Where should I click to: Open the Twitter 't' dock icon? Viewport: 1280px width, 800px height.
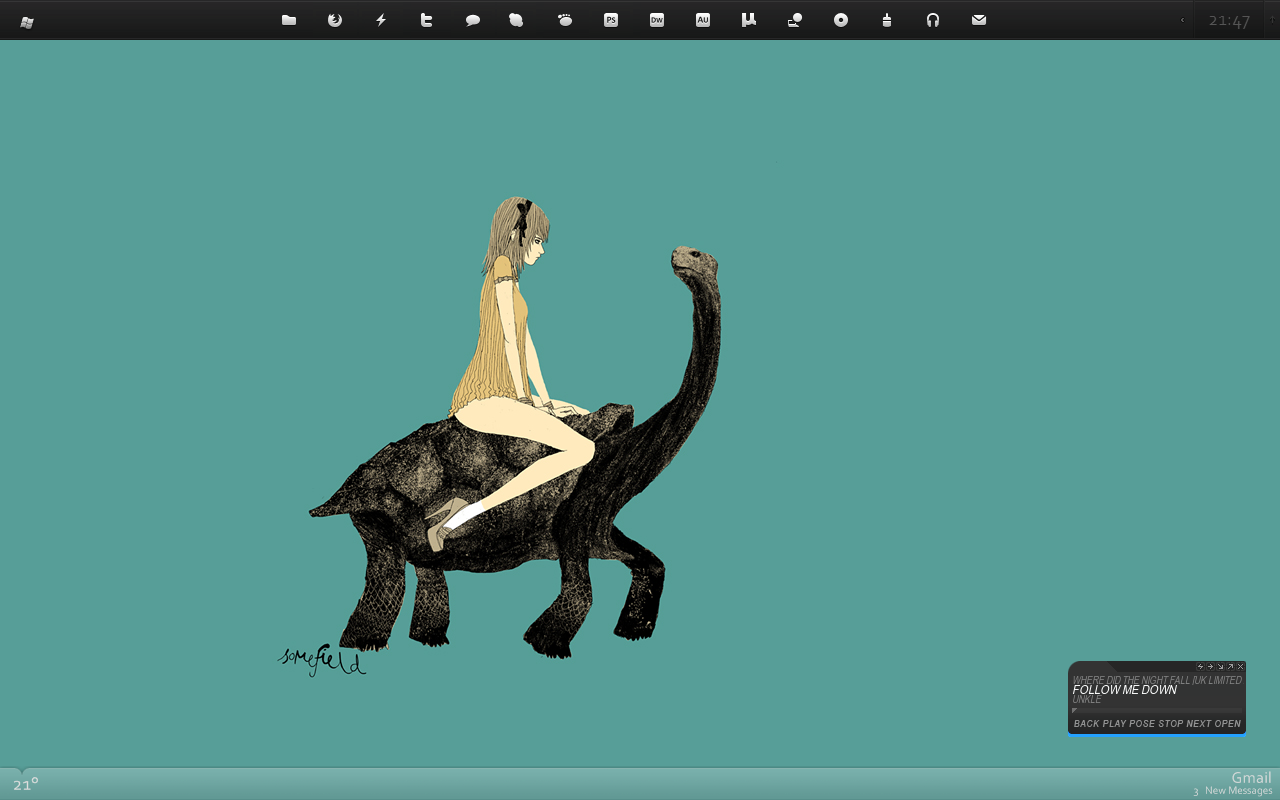[427, 20]
